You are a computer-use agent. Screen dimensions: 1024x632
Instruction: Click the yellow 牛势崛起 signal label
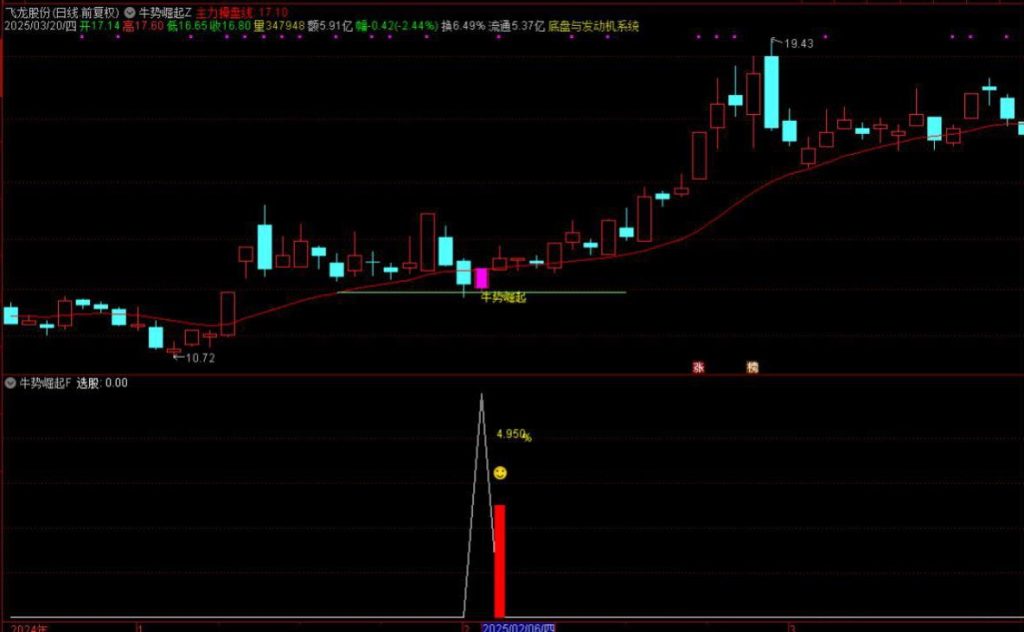[x=503, y=298]
